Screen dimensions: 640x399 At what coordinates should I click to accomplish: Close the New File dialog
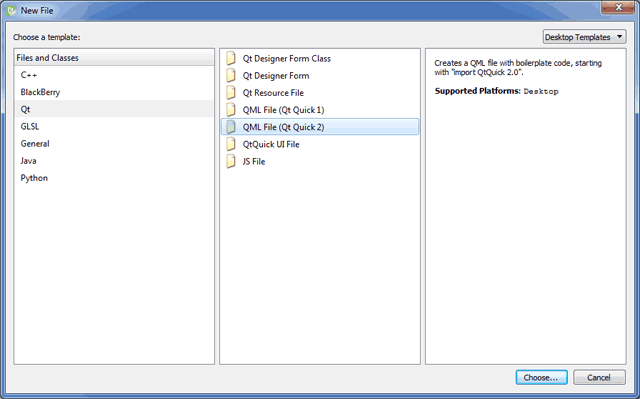(x=618, y=7)
